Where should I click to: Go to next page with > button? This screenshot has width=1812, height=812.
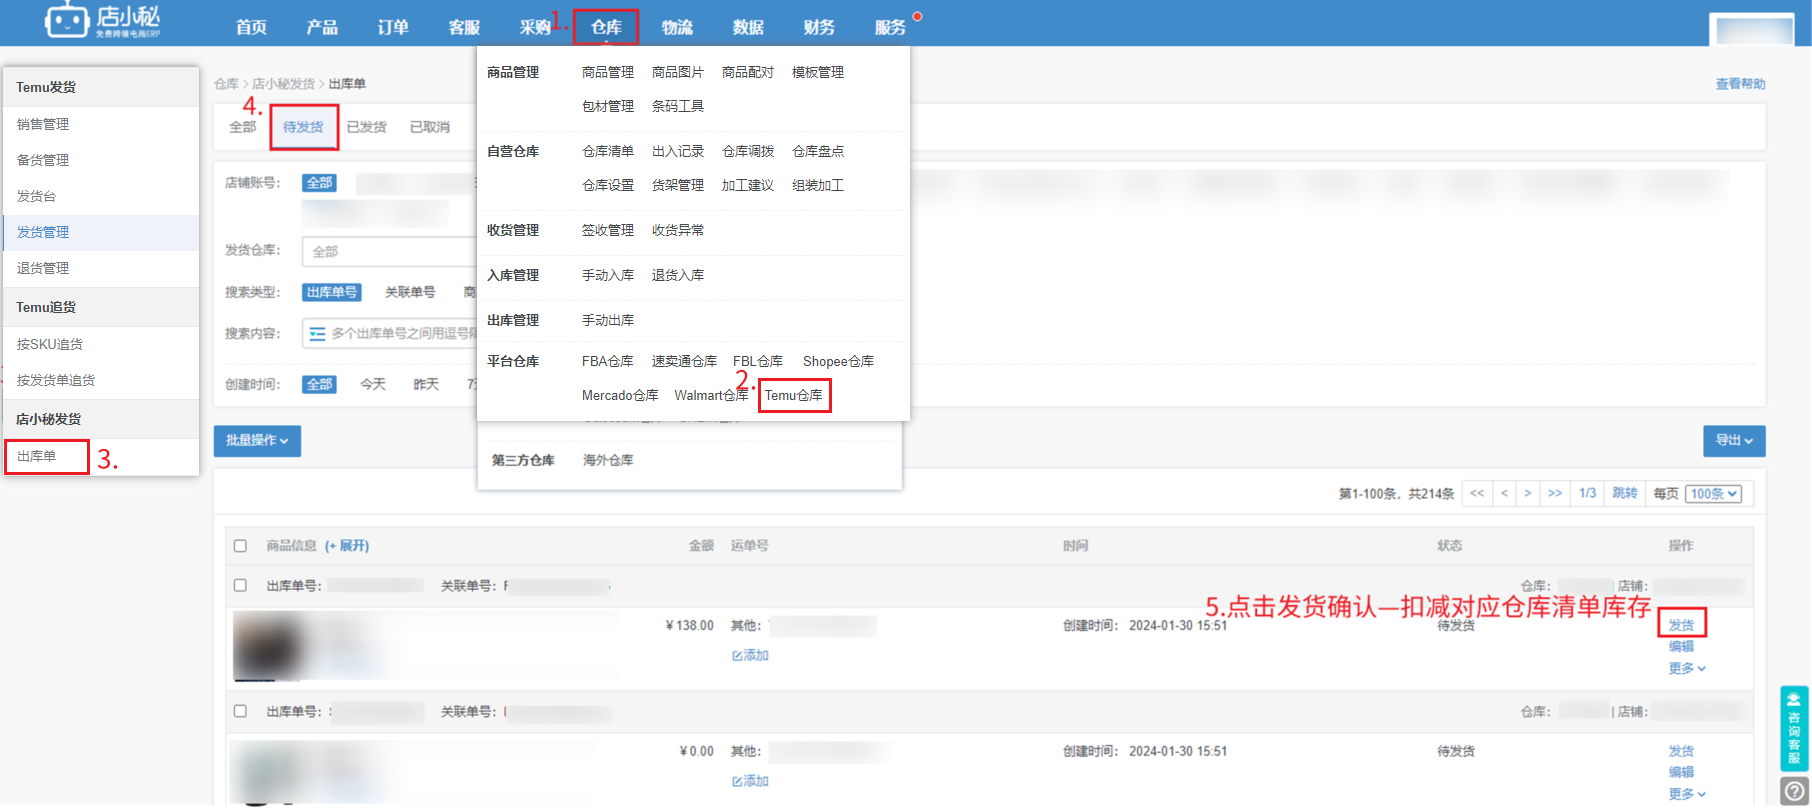tap(1527, 493)
